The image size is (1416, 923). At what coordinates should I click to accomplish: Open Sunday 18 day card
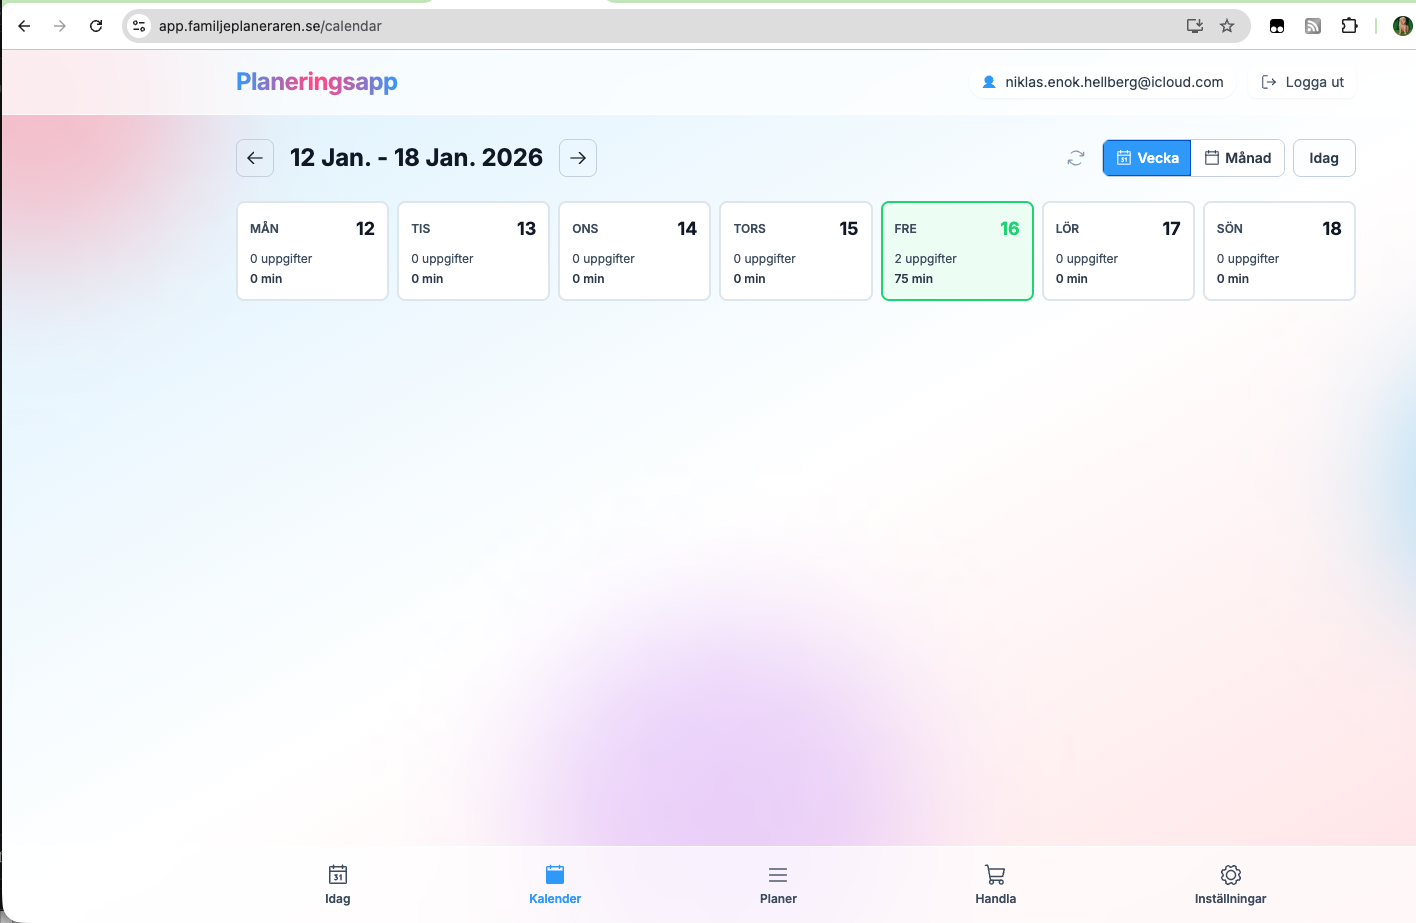point(1279,251)
